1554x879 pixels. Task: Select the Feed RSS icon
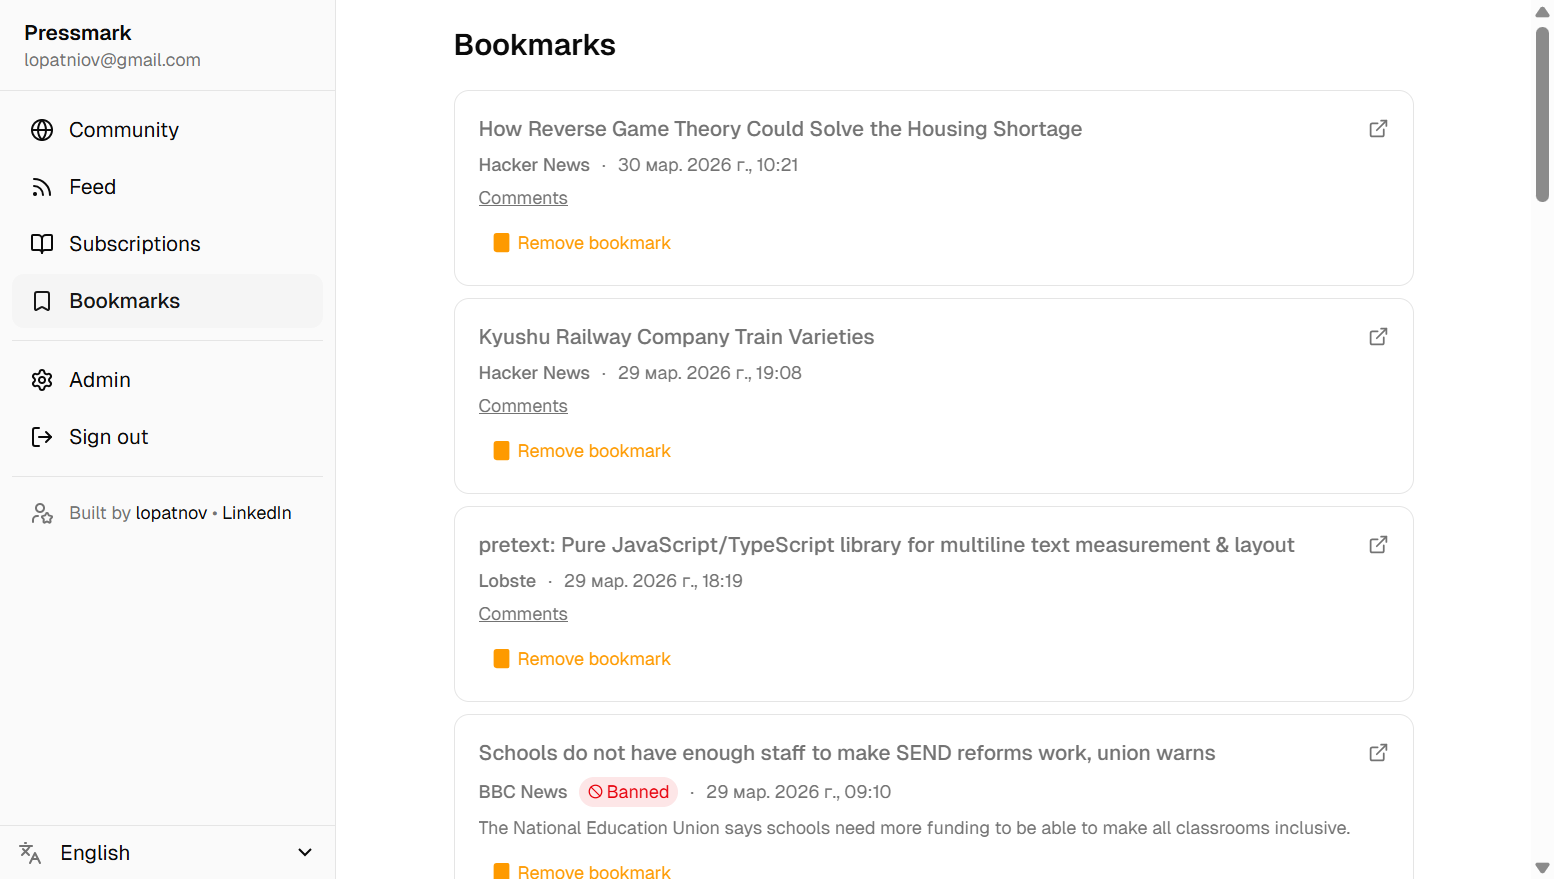pos(41,186)
